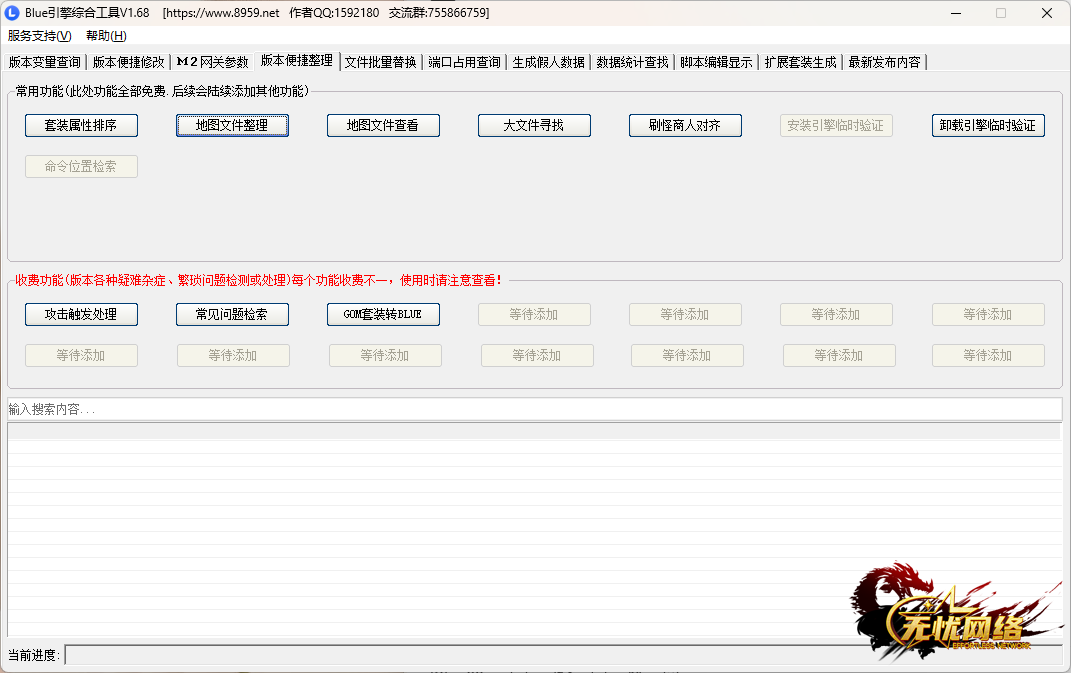The width and height of the screenshot is (1071, 673).
Task: Click the 套装属性排序 button
Action: click(81, 126)
